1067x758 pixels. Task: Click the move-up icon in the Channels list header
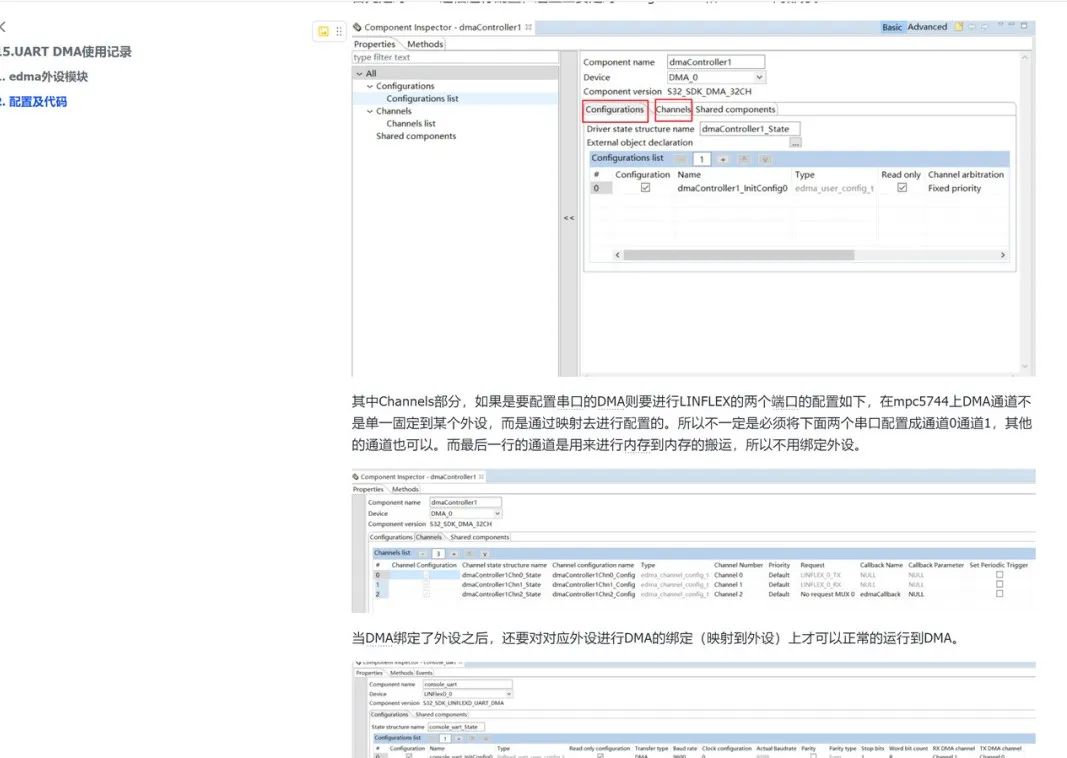[x=469, y=554]
